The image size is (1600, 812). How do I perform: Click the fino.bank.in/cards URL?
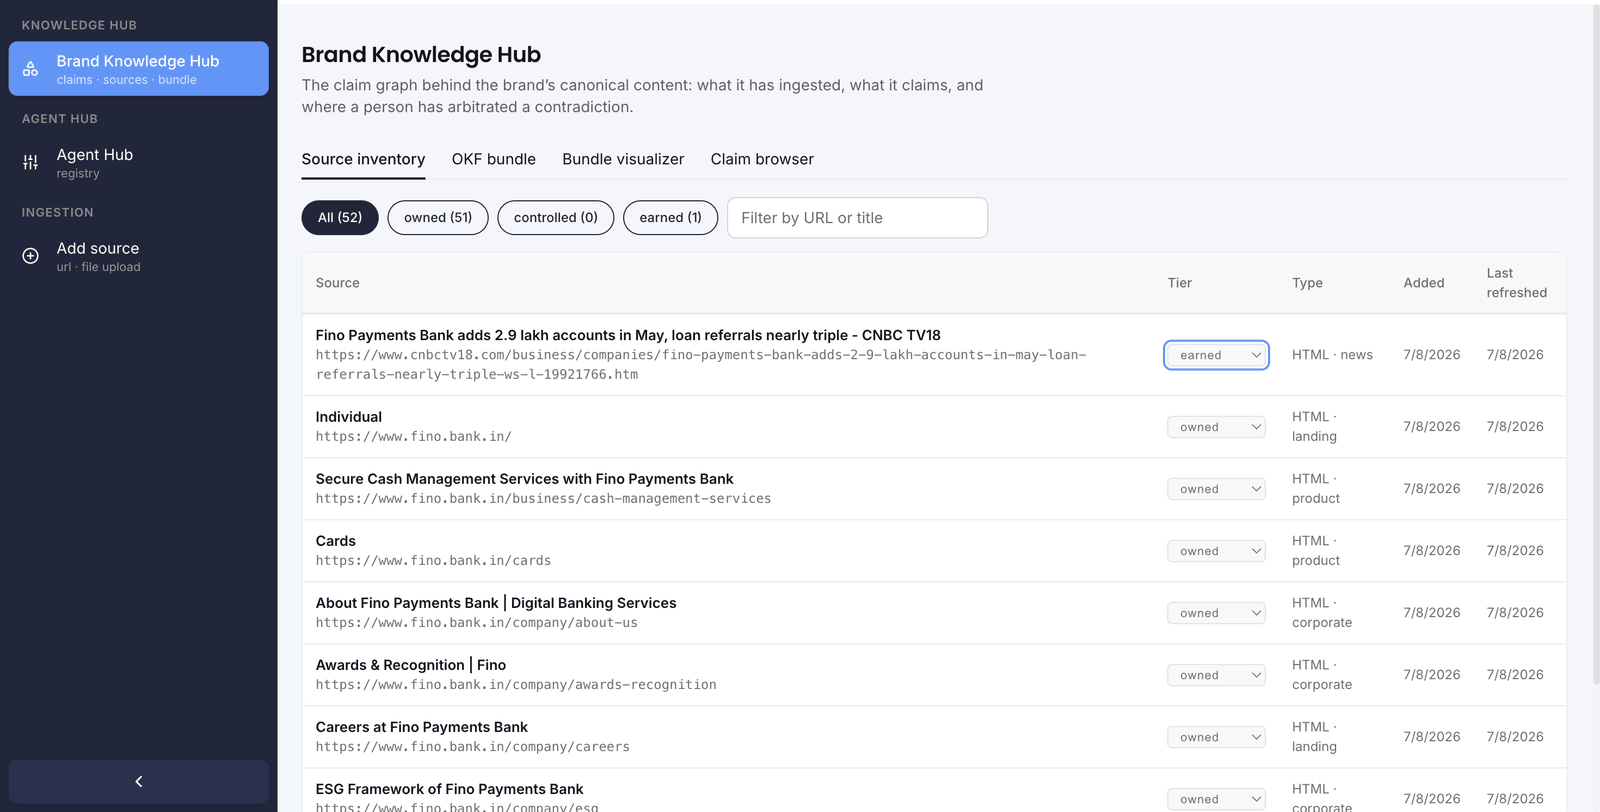click(x=434, y=560)
